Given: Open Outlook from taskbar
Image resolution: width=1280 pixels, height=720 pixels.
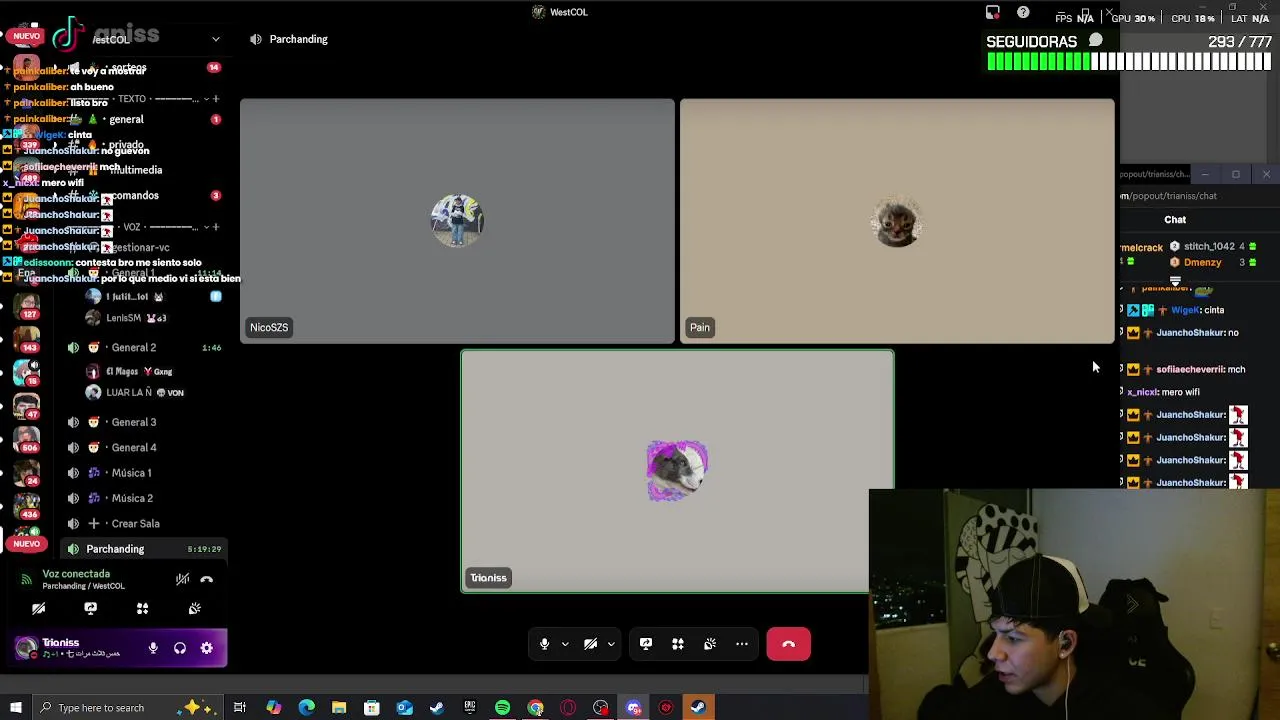Looking at the screenshot, I should point(404,708).
